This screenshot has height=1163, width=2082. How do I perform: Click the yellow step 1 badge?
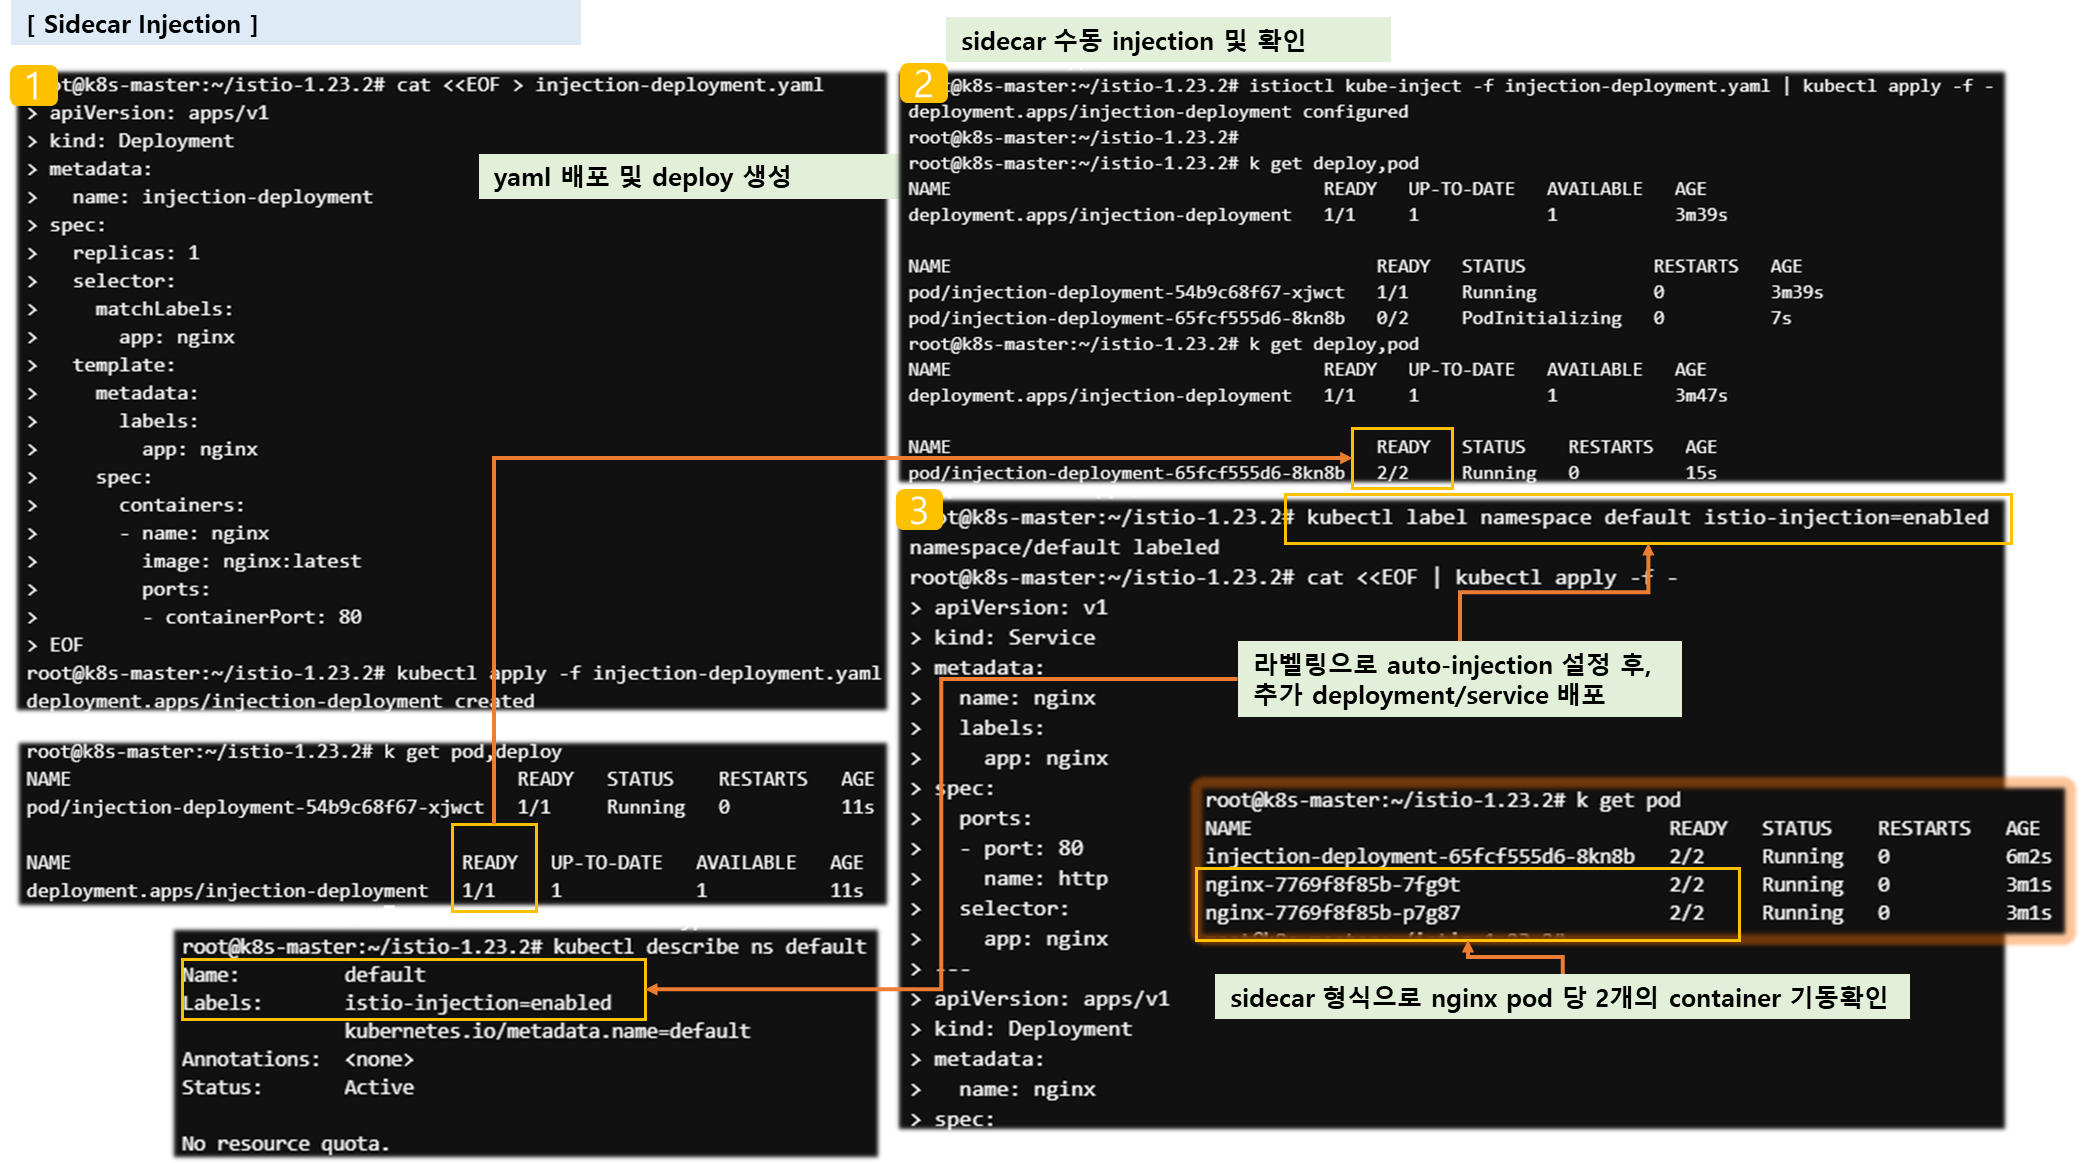(x=33, y=86)
